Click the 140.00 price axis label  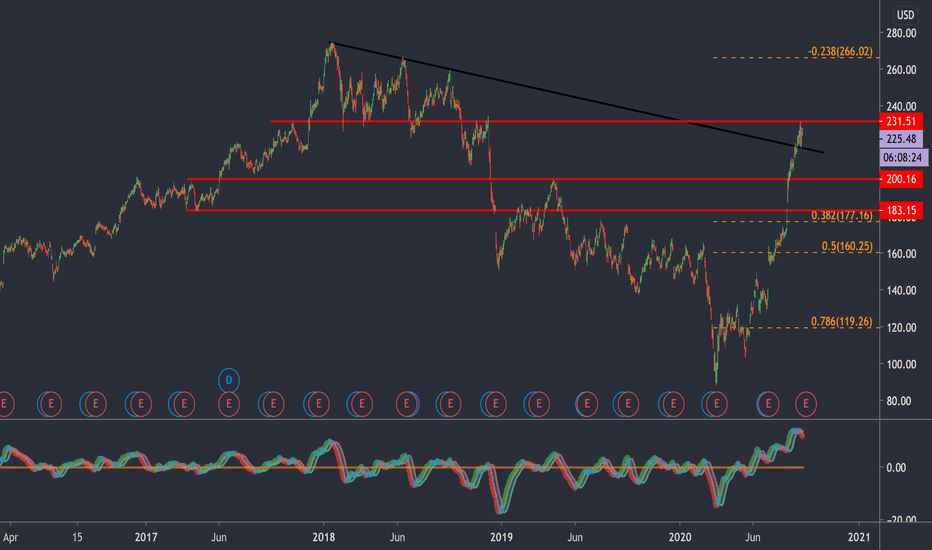pos(901,290)
